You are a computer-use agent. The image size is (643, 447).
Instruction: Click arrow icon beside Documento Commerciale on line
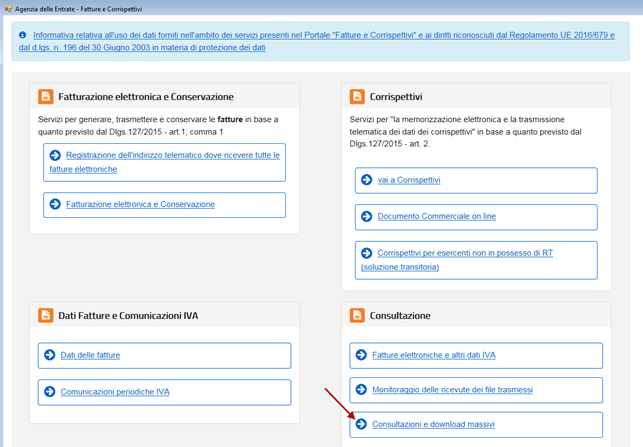coord(366,216)
